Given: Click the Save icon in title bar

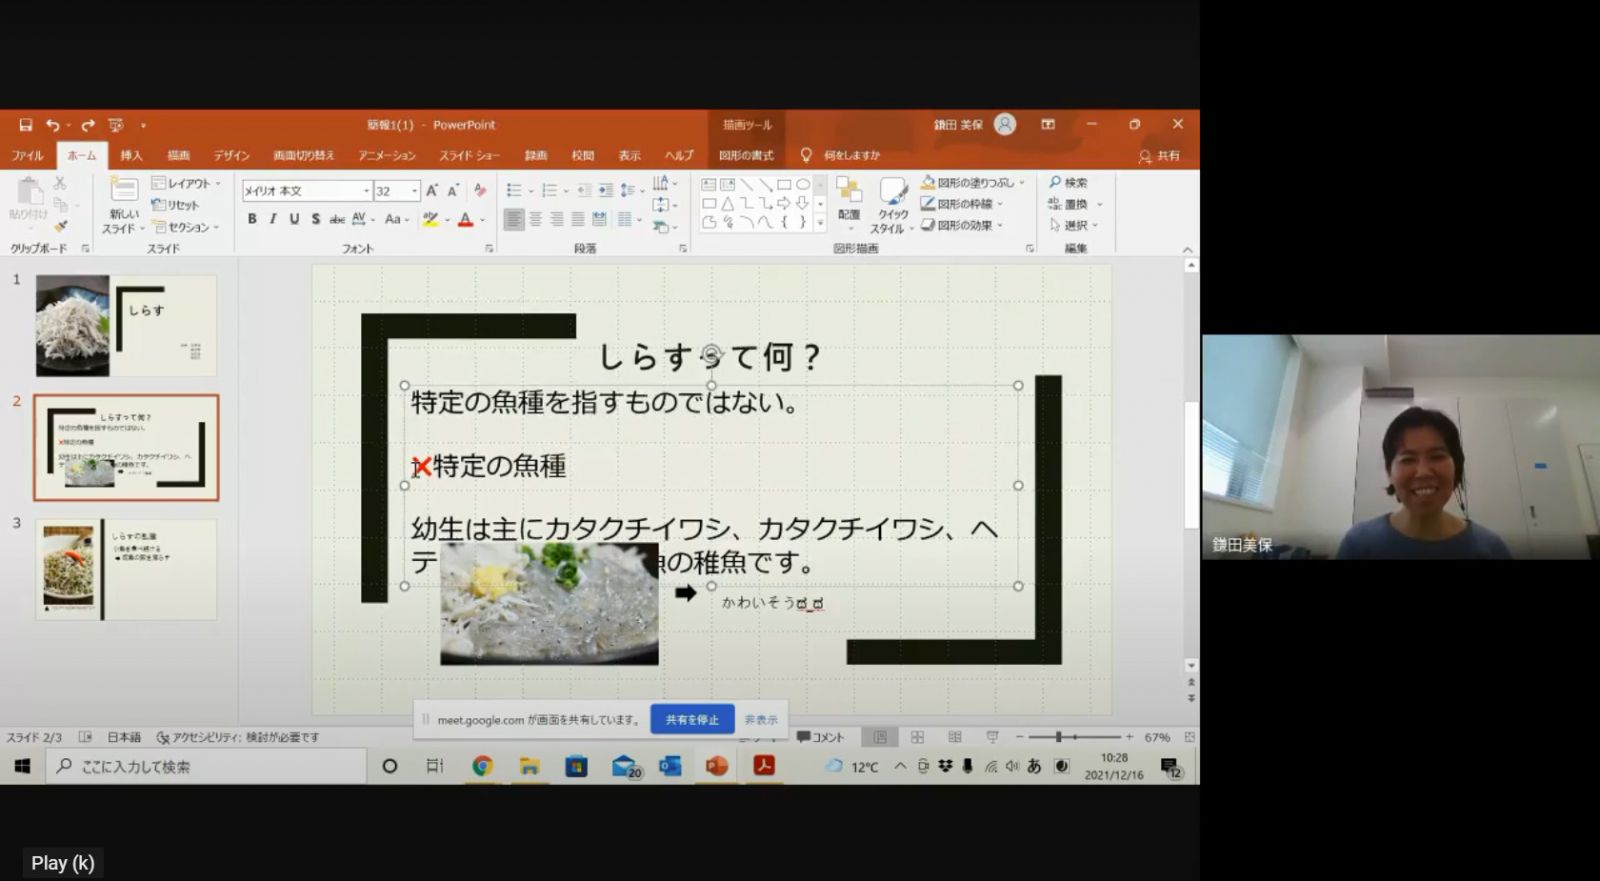Looking at the screenshot, I should point(26,125).
